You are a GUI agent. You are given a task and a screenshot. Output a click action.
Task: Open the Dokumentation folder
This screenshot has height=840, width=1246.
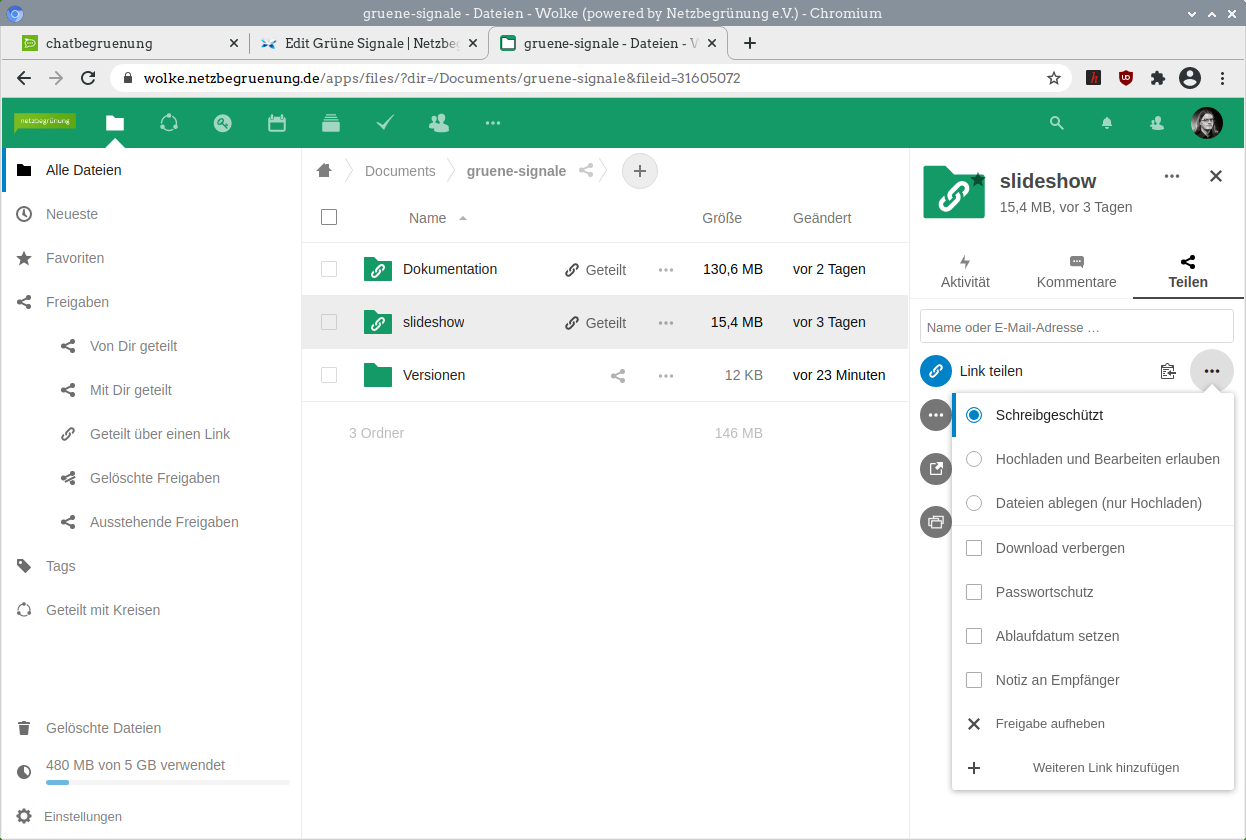450,269
